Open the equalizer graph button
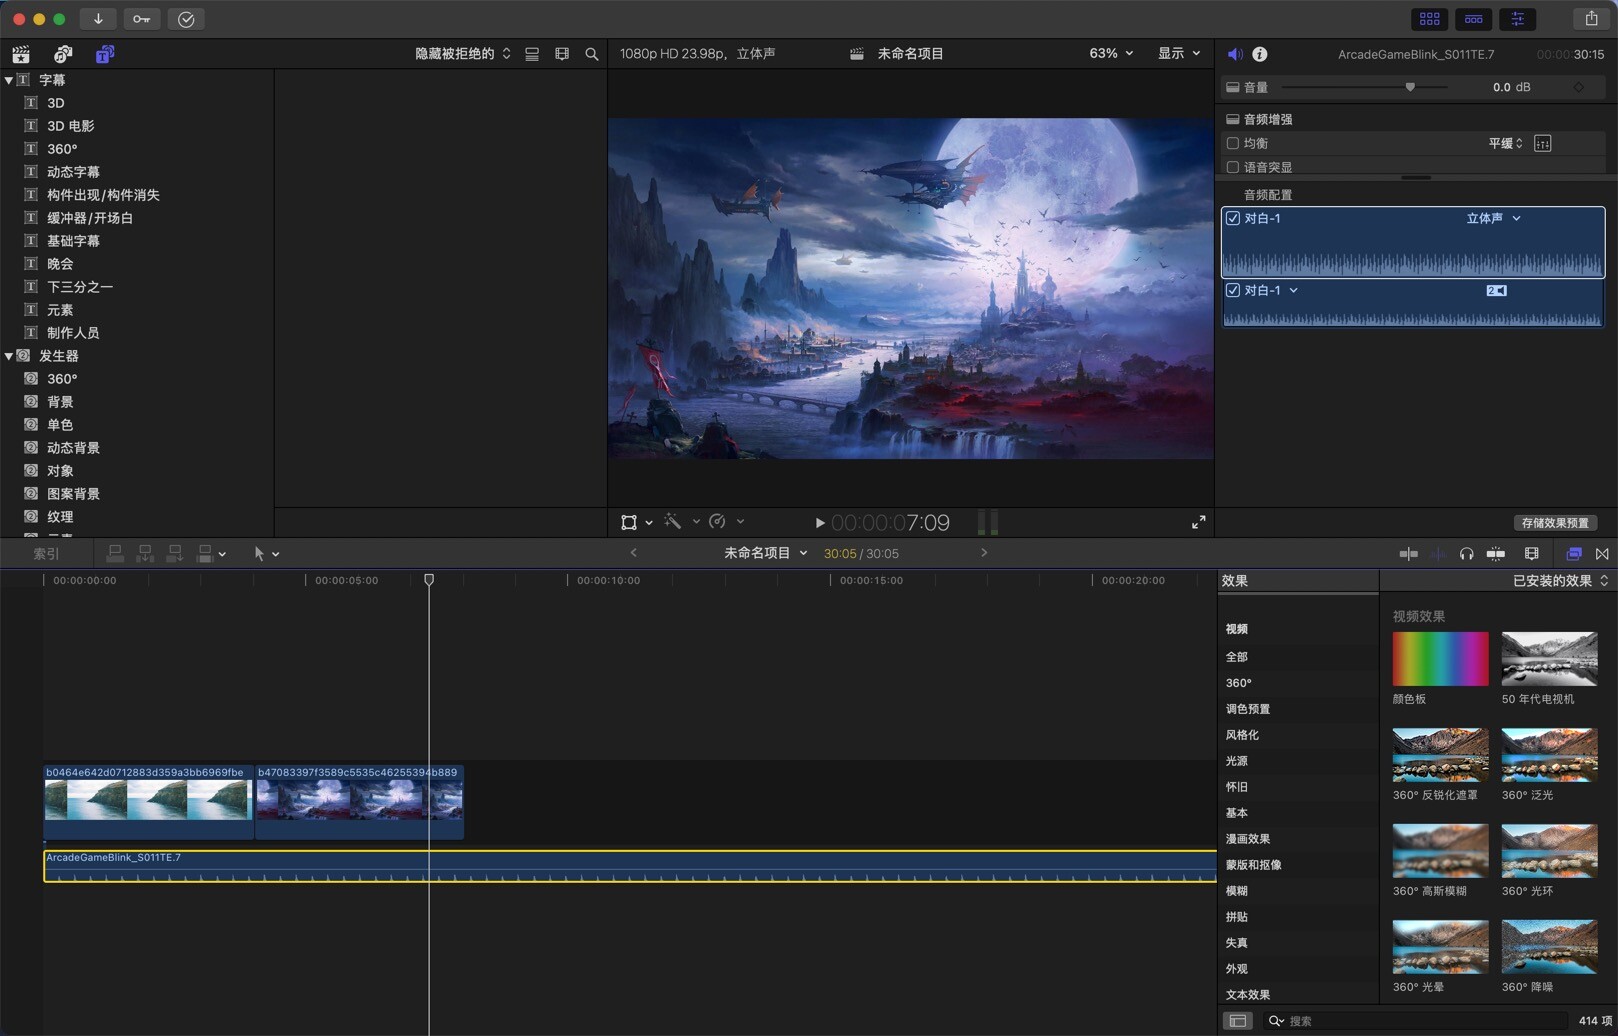 pyautogui.click(x=1542, y=143)
